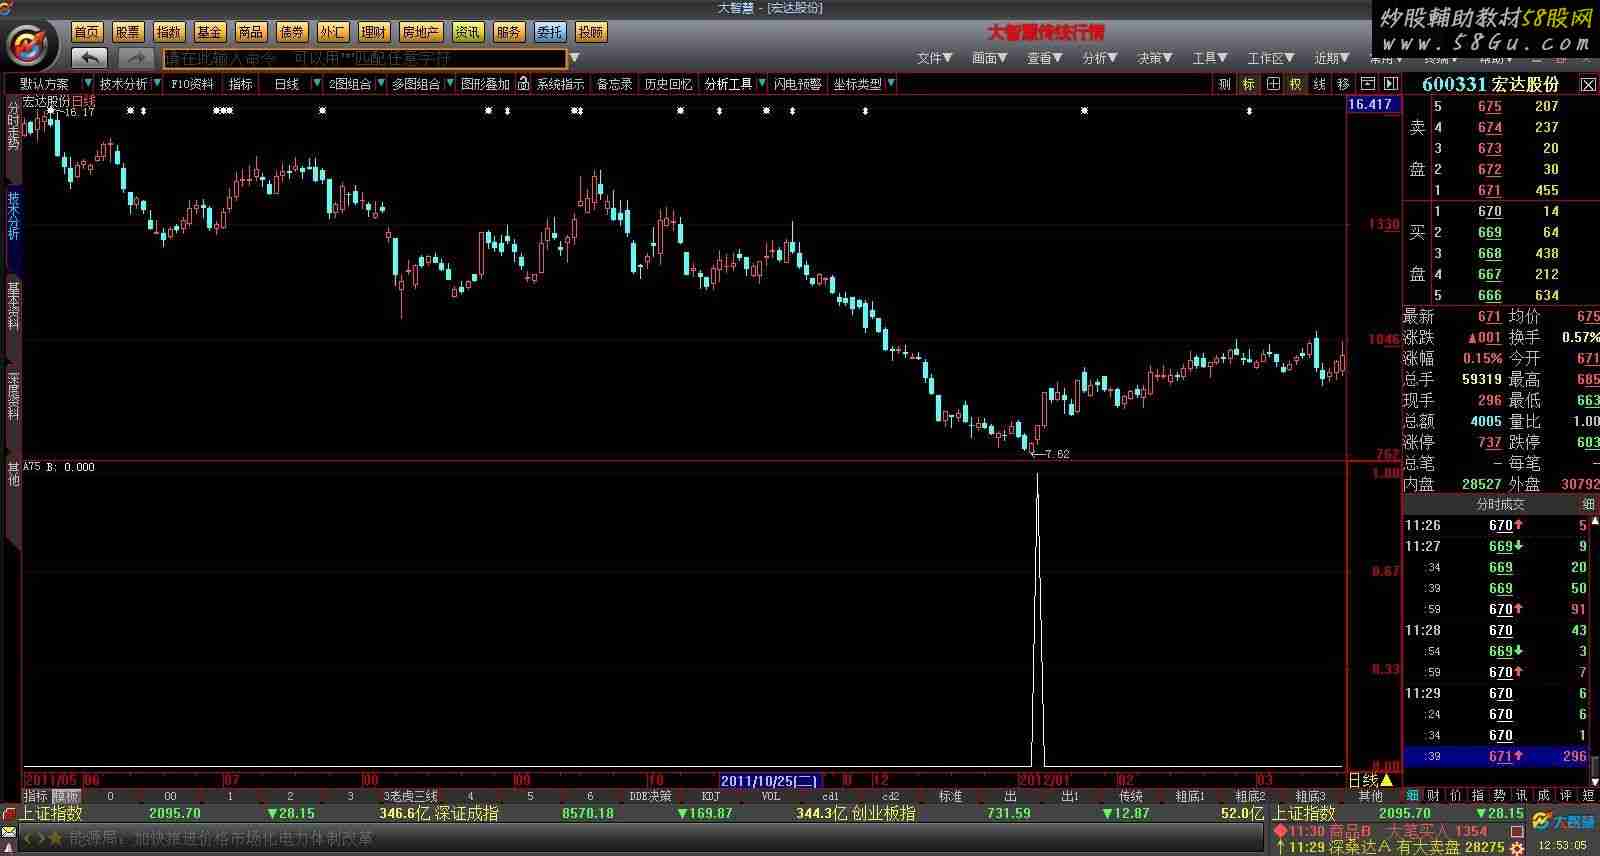Image resolution: width=1600 pixels, height=856 pixels.
Task: Close the 600331 宏达股份 quote panel
Action: 1588,85
